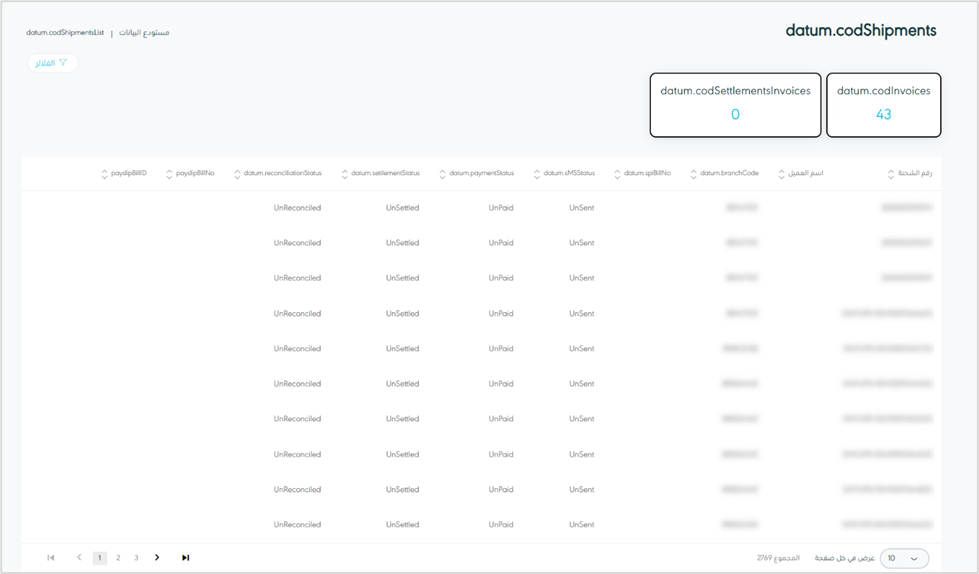Screen dimensions: 979x574
Task: Sort by datum.branchCode column arrows
Action: (694, 174)
